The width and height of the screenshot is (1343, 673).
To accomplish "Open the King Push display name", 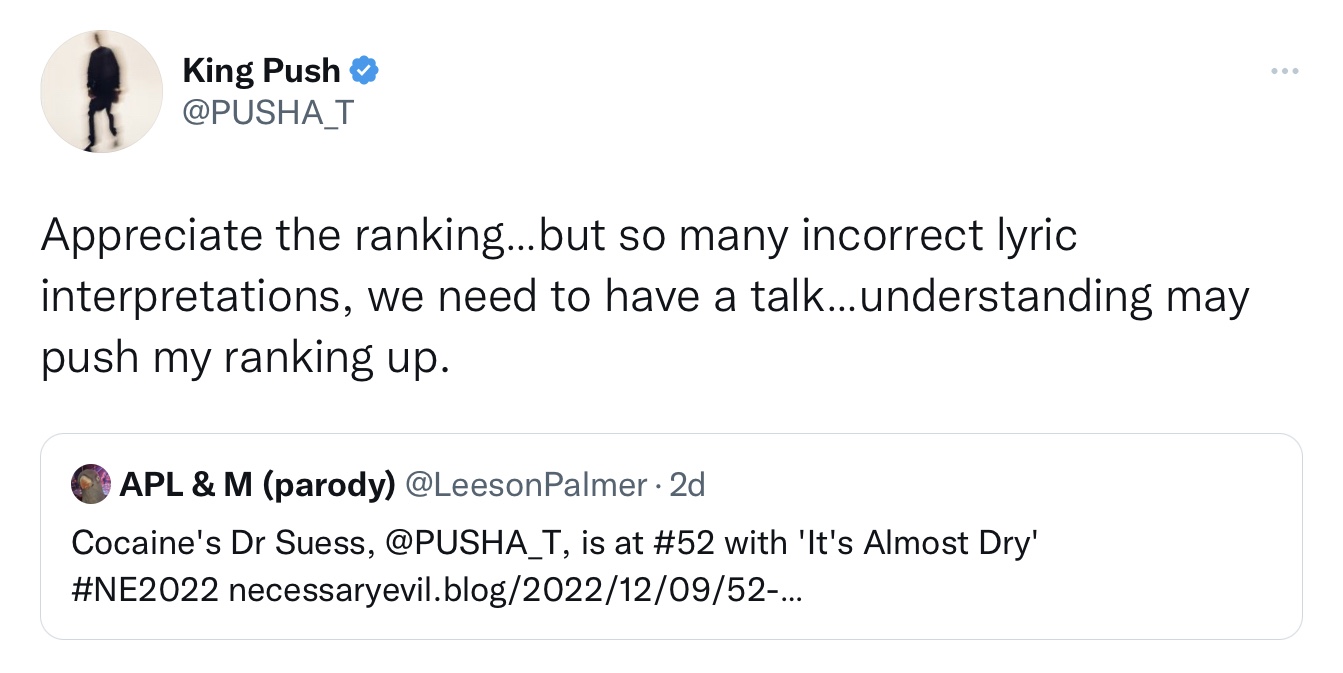I will (261, 71).
